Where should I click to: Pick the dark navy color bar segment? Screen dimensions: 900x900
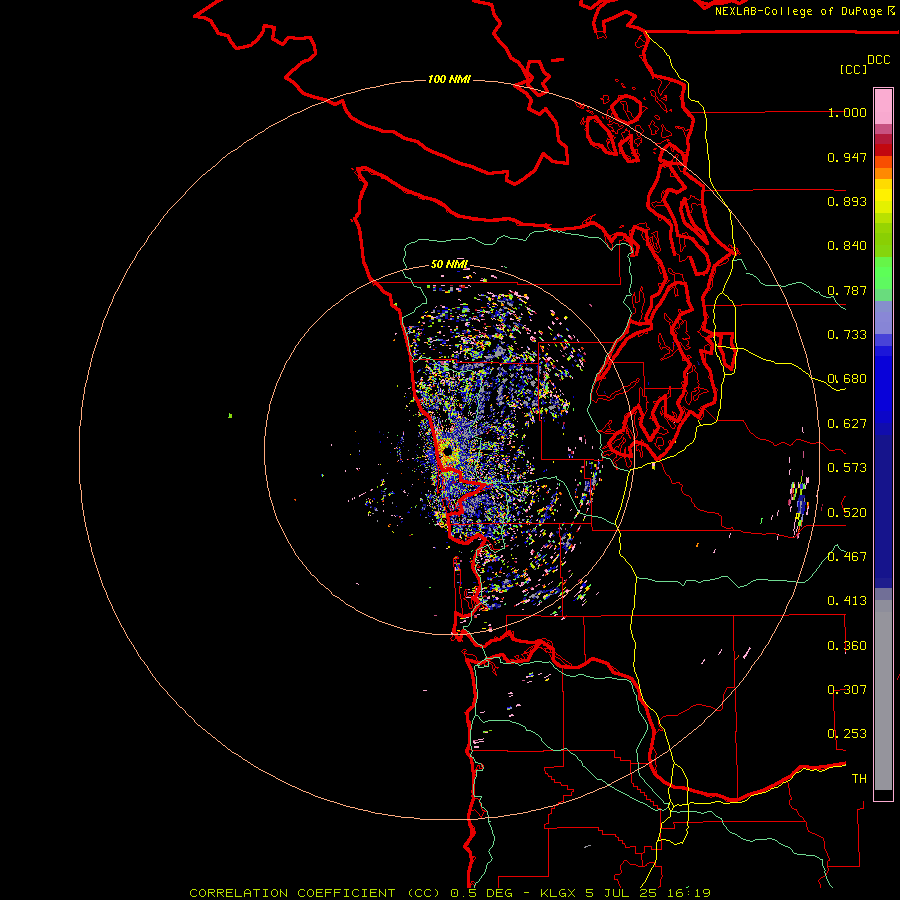pos(883,511)
